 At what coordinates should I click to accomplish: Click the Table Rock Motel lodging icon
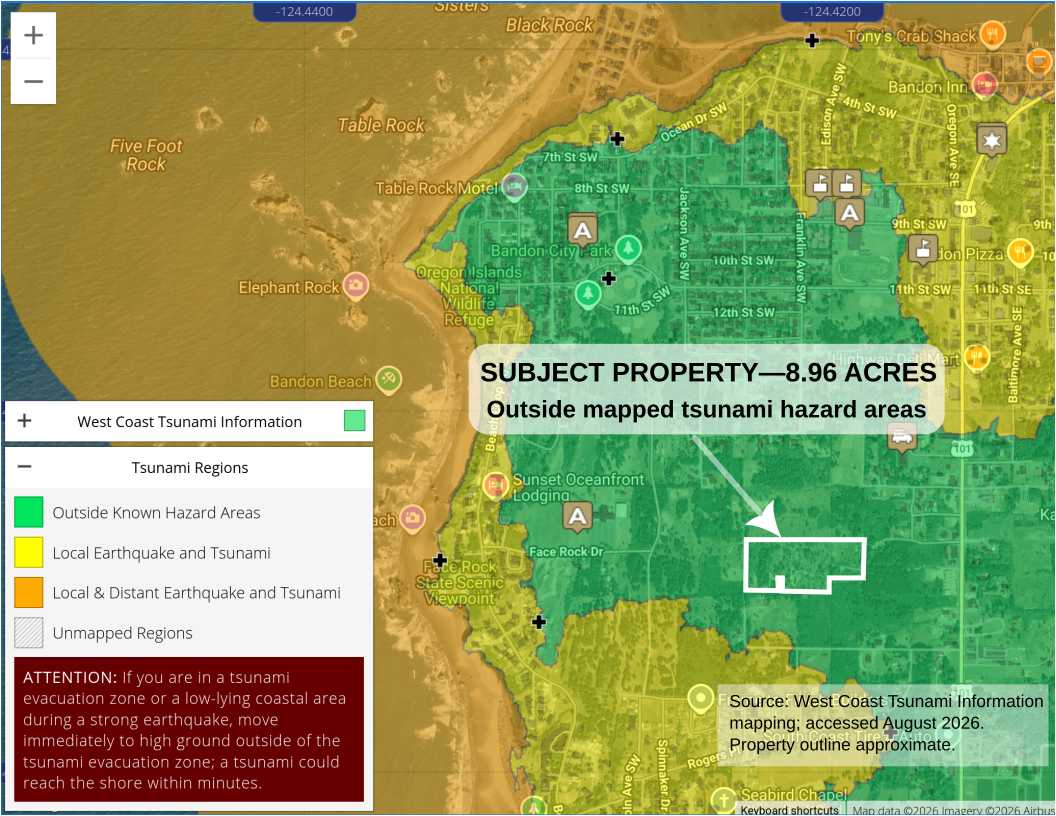pyautogui.click(x=515, y=187)
